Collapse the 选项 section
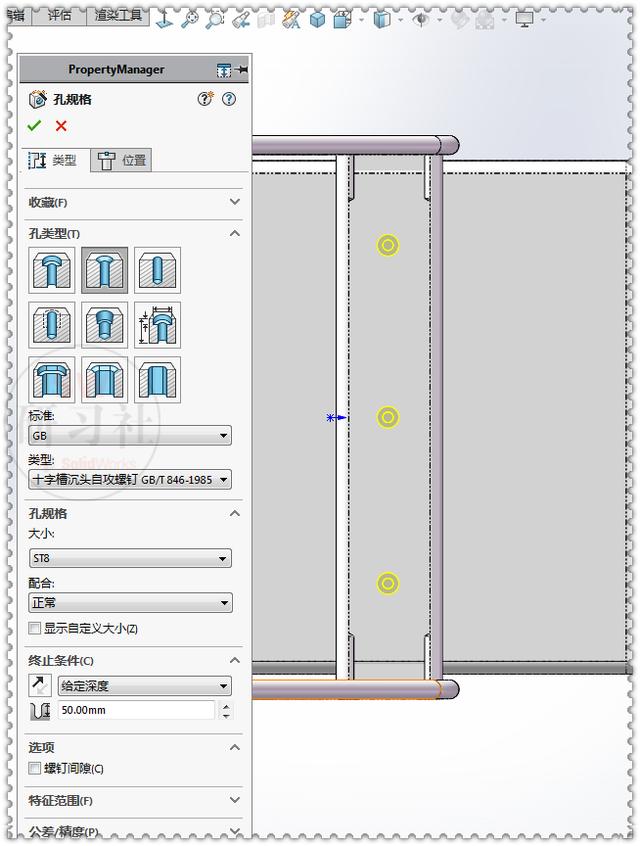 coord(235,747)
